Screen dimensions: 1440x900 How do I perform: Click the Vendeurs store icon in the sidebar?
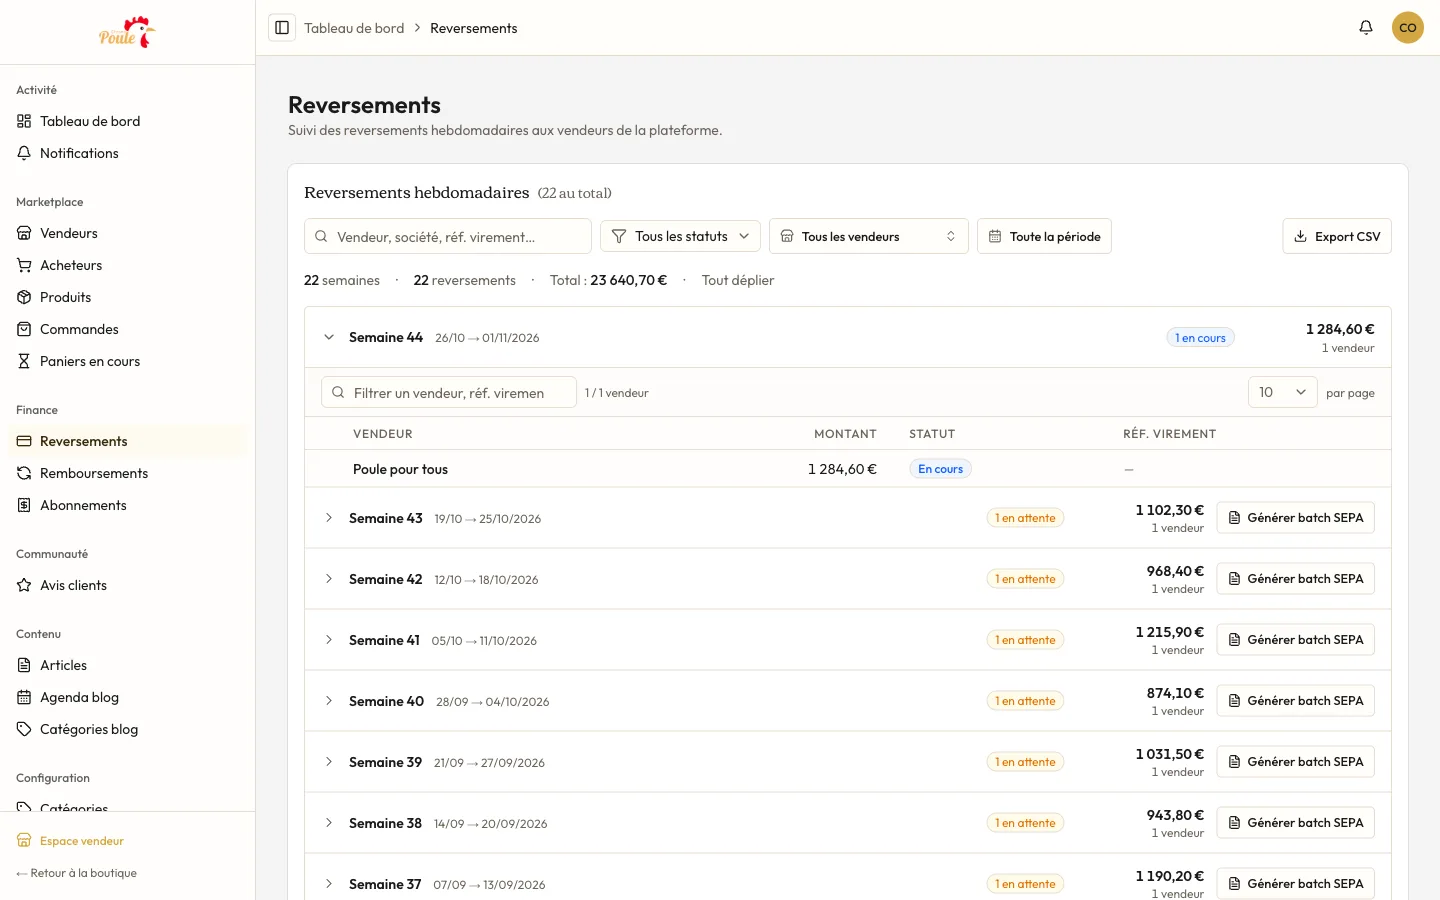point(24,233)
